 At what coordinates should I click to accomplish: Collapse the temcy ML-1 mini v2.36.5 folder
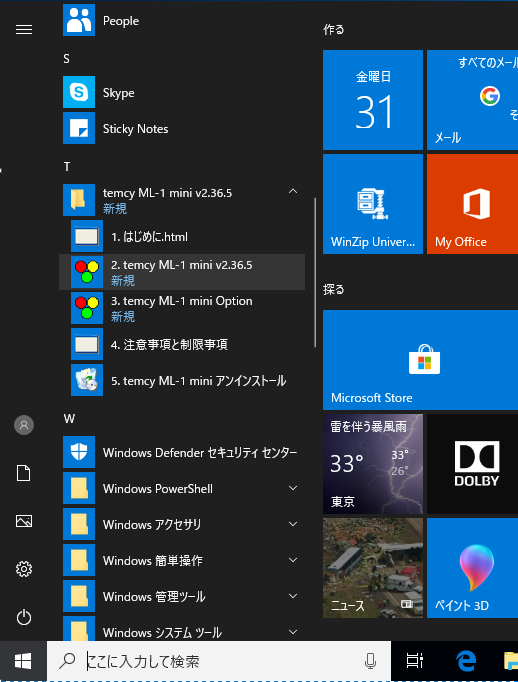click(x=293, y=191)
